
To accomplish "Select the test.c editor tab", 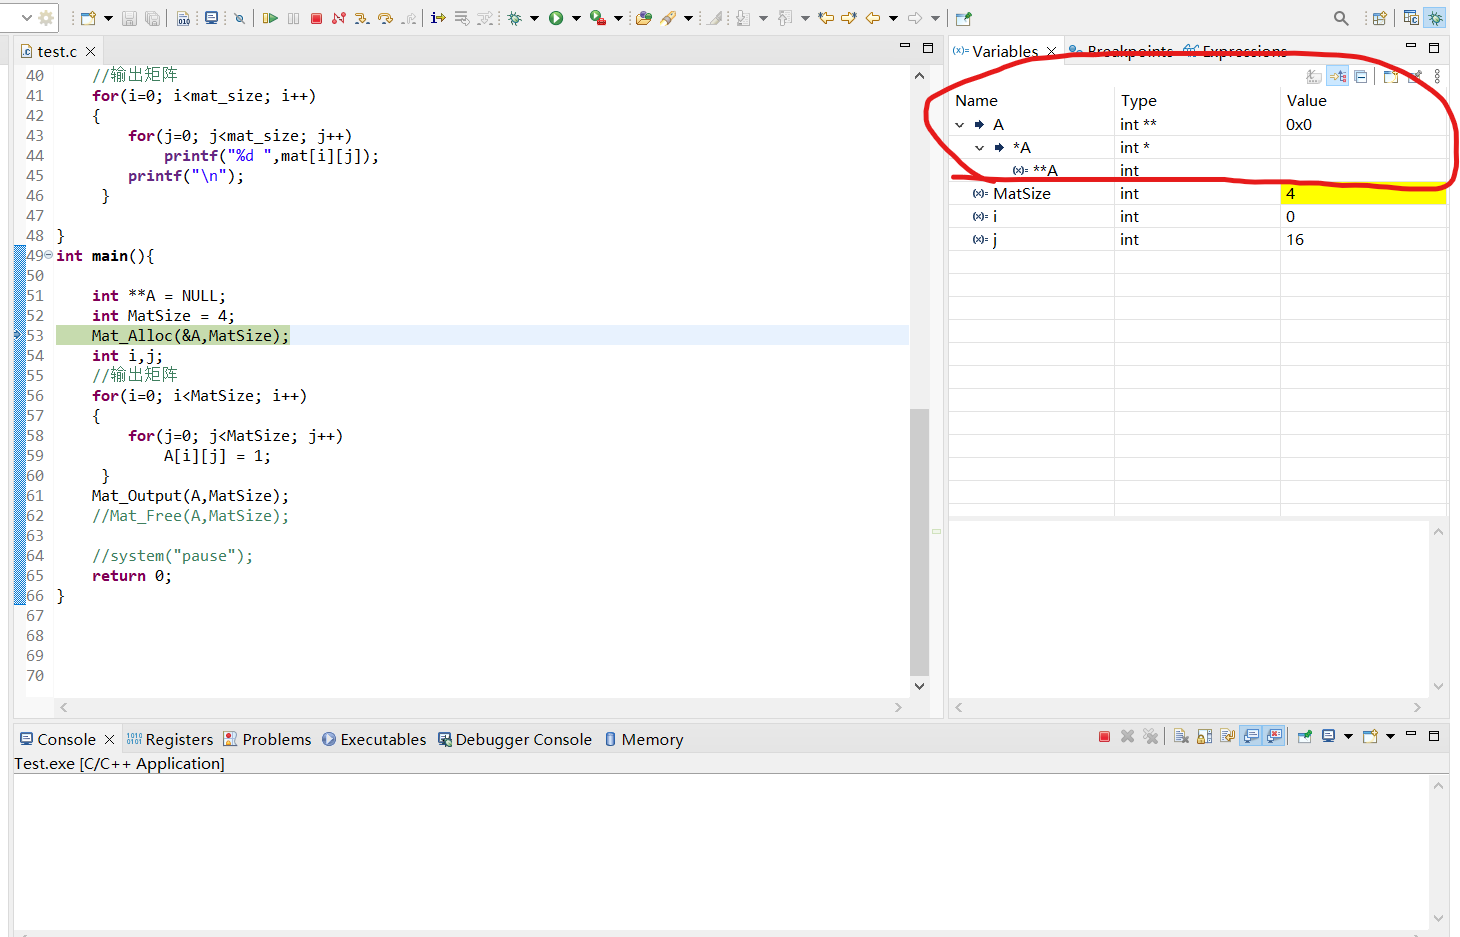I will tap(57, 51).
